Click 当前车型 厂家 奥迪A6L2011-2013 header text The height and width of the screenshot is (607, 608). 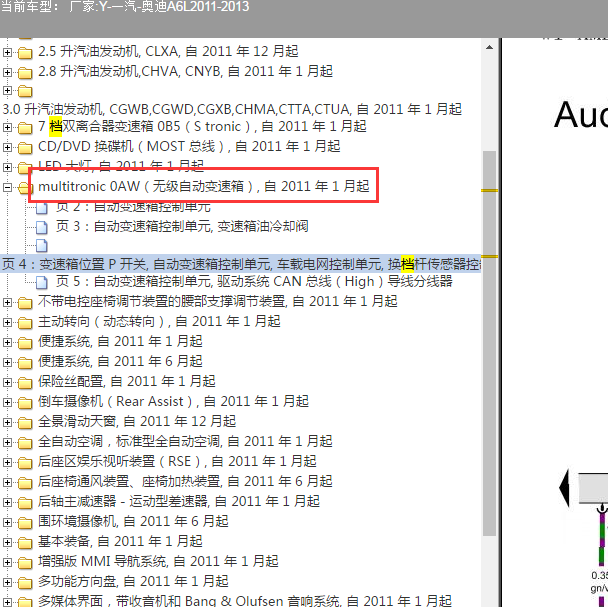125,7
